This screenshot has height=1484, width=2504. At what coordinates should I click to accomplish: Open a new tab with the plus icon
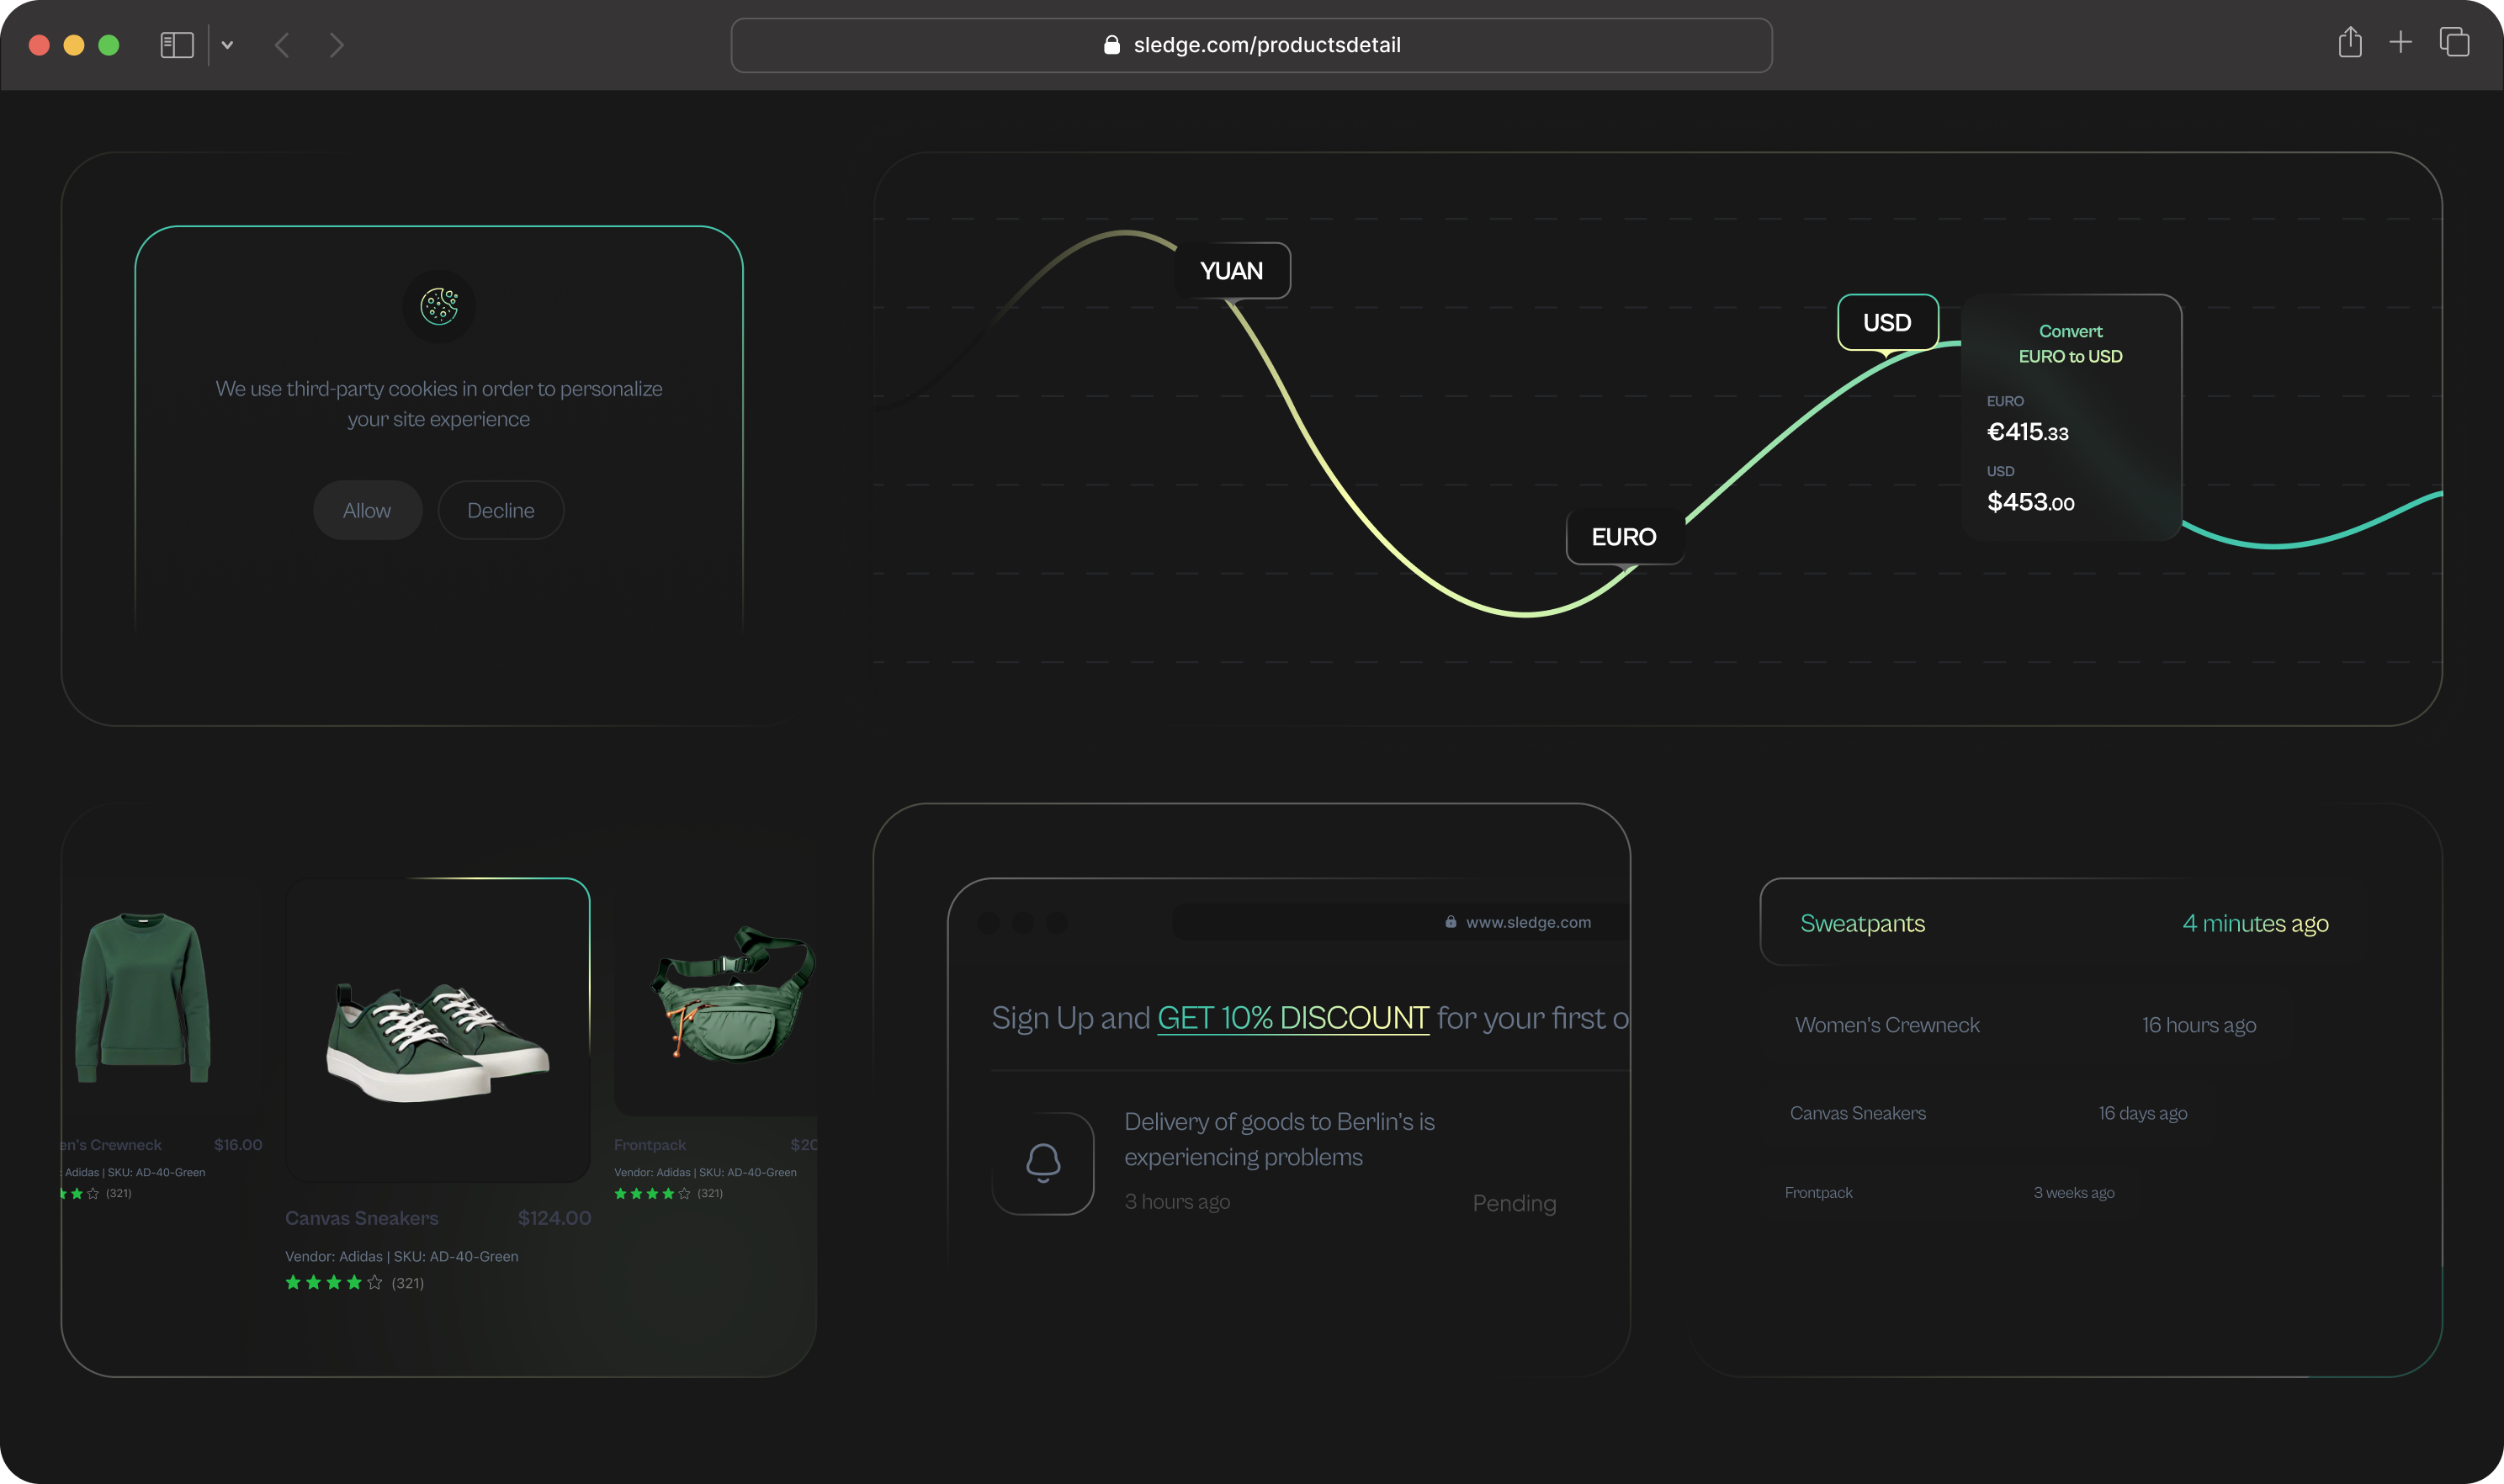2400,43
